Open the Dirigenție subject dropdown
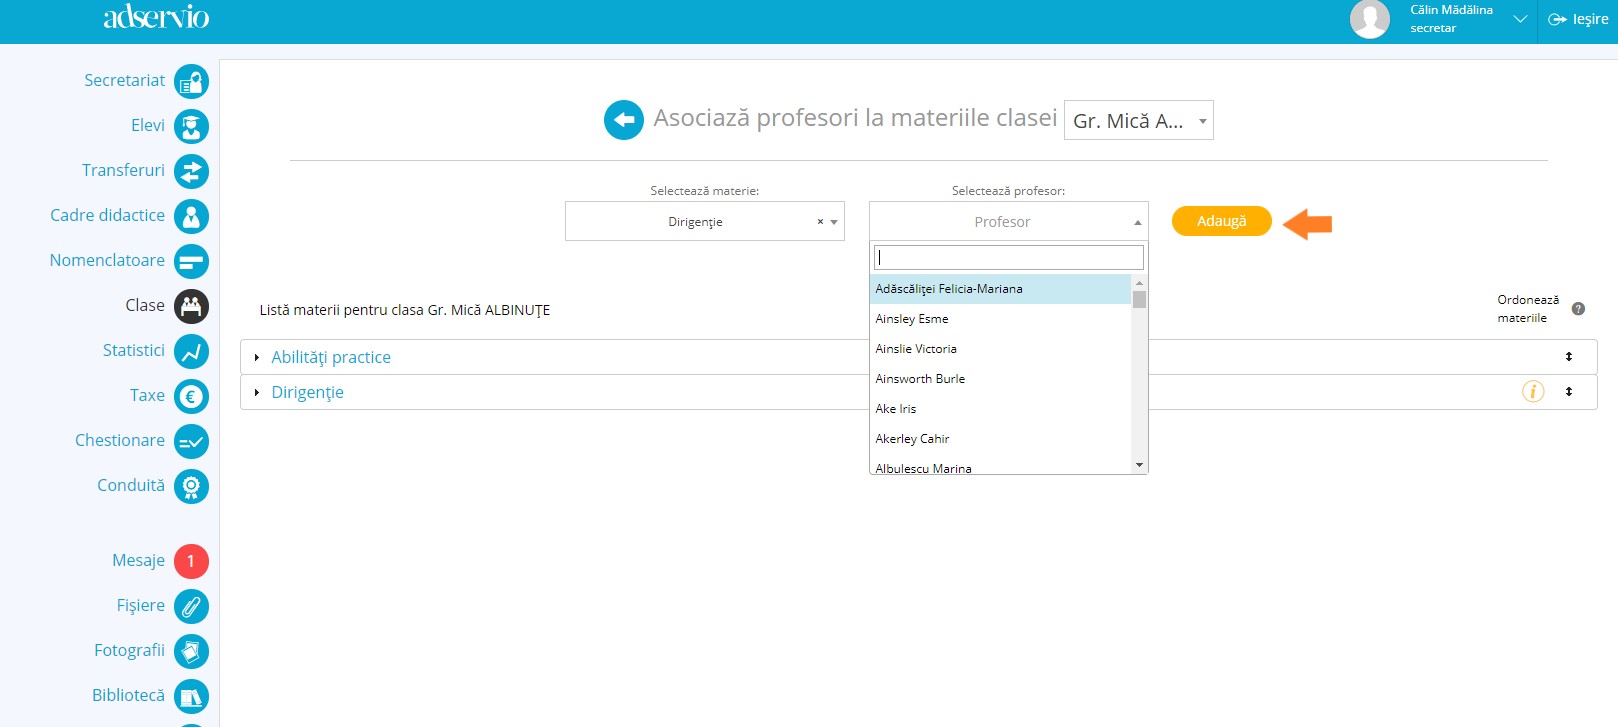The height and width of the screenshot is (727, 1618). coord(705,221)
